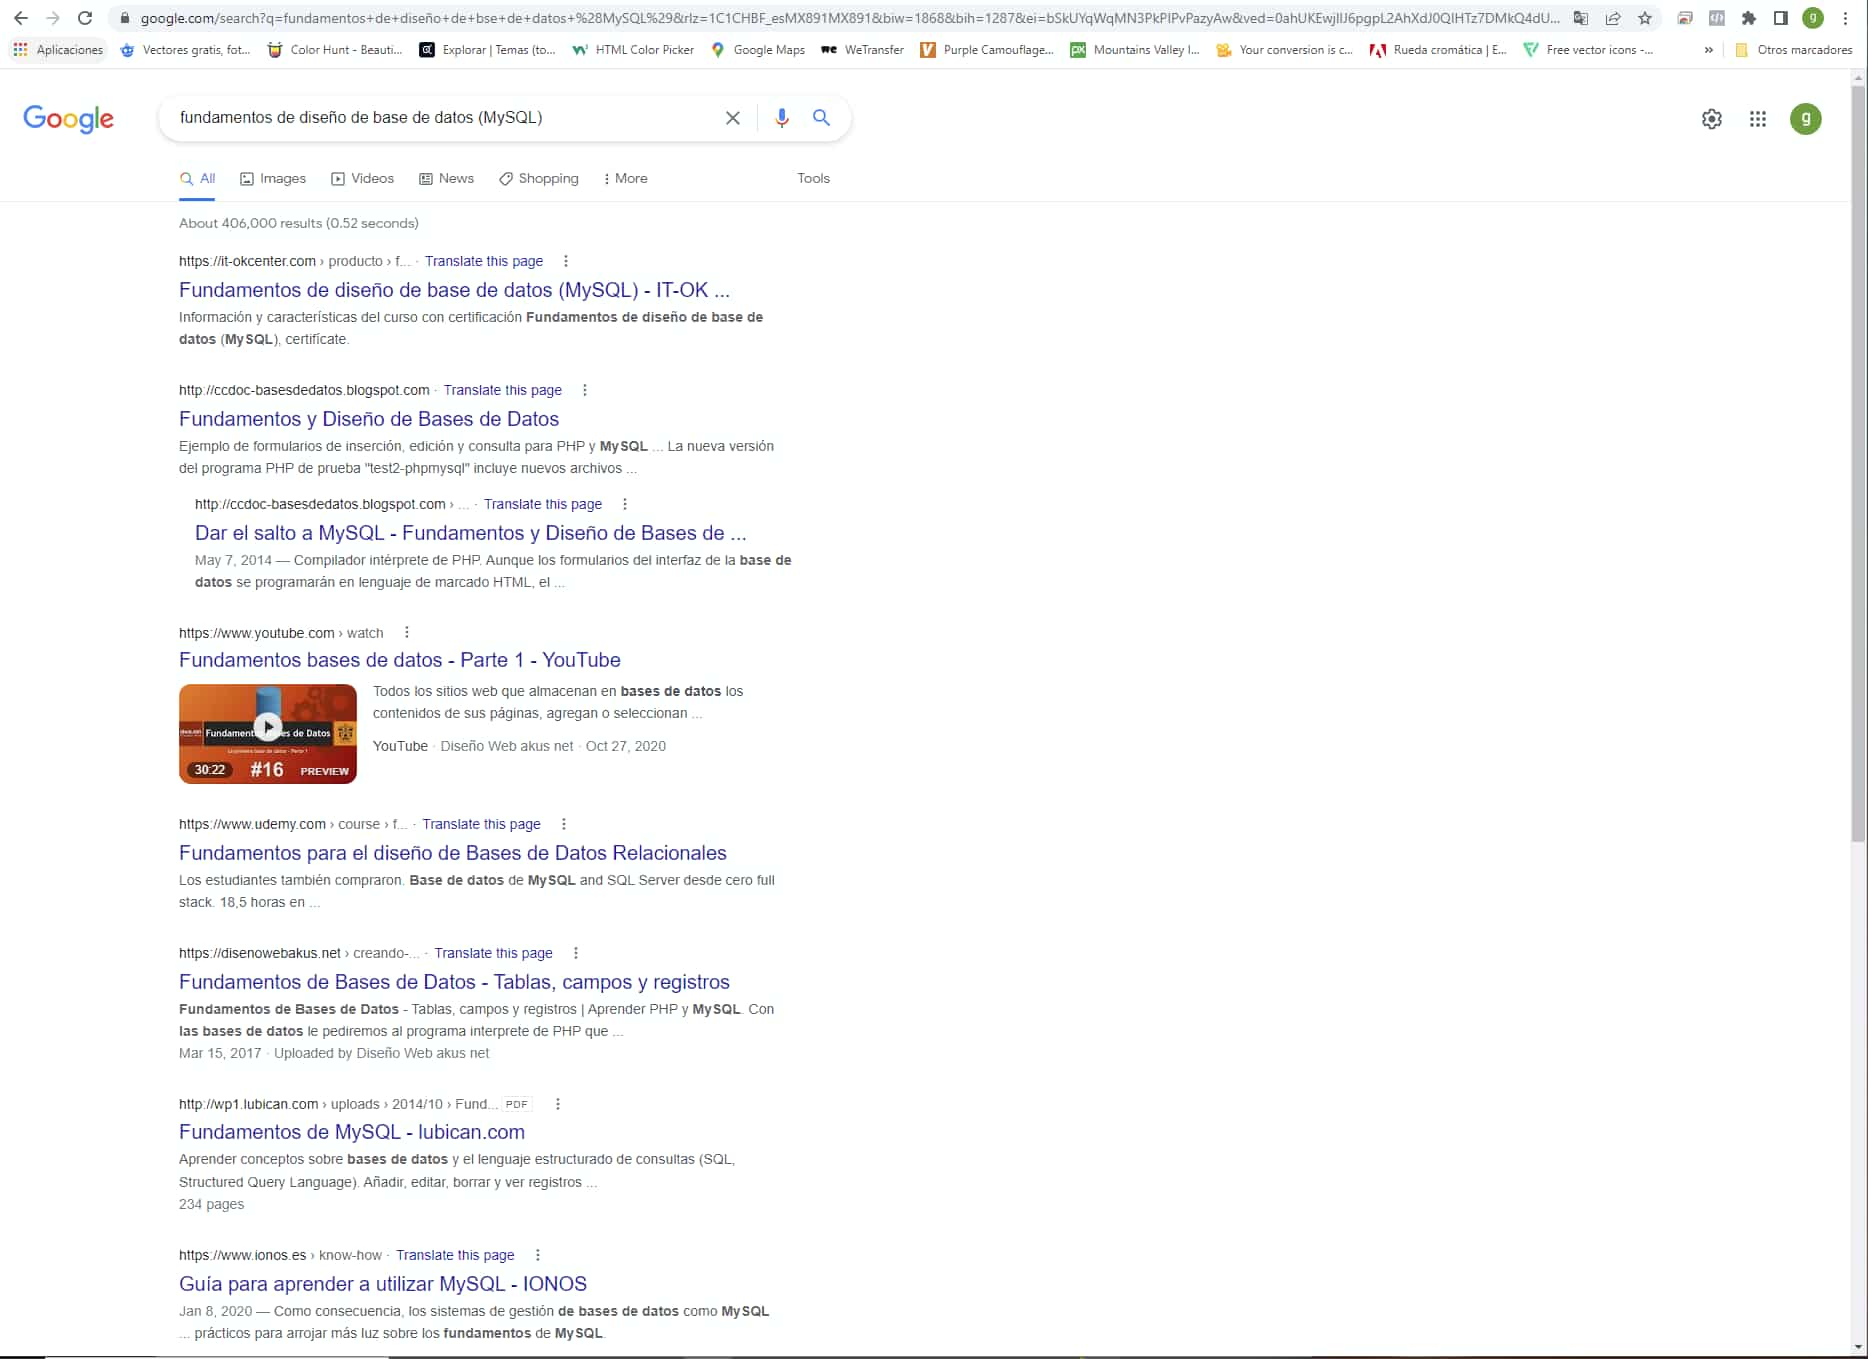The width and height of the screenshot is (1868, 1359).
Task: Clear the search box text
Action: coord(732,118)
